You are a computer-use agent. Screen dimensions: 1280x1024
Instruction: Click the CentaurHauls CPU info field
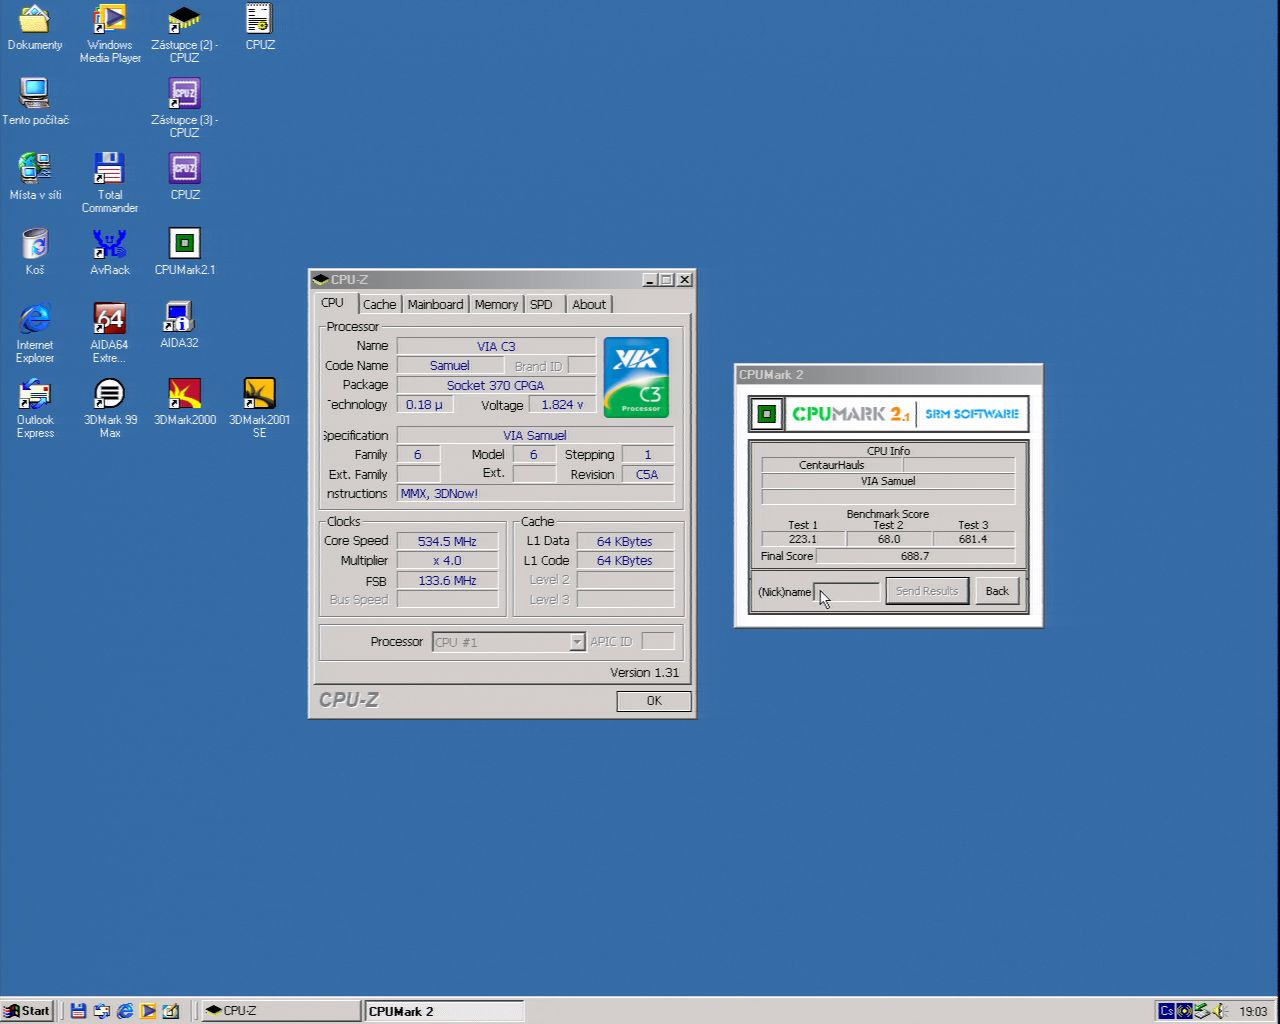point(832,465)
